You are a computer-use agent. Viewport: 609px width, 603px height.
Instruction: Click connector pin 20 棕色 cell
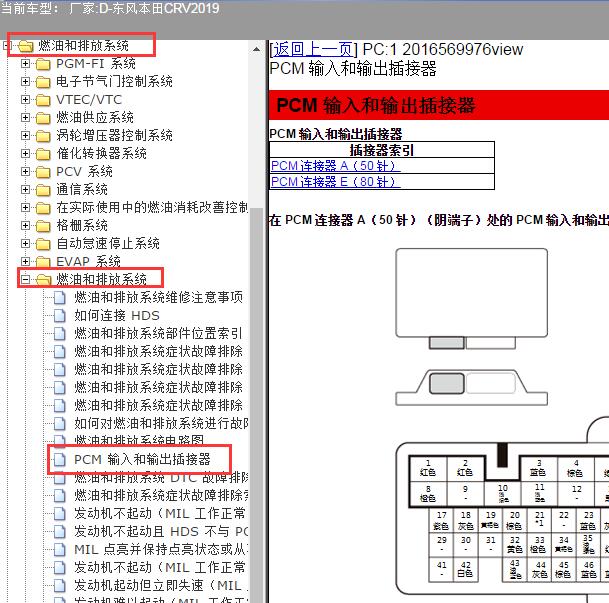[514, 521]
